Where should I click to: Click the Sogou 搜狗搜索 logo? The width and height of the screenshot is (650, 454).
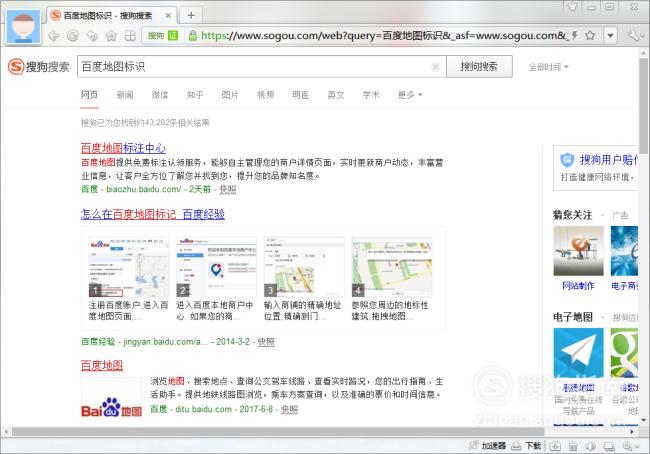pos(39,66)
